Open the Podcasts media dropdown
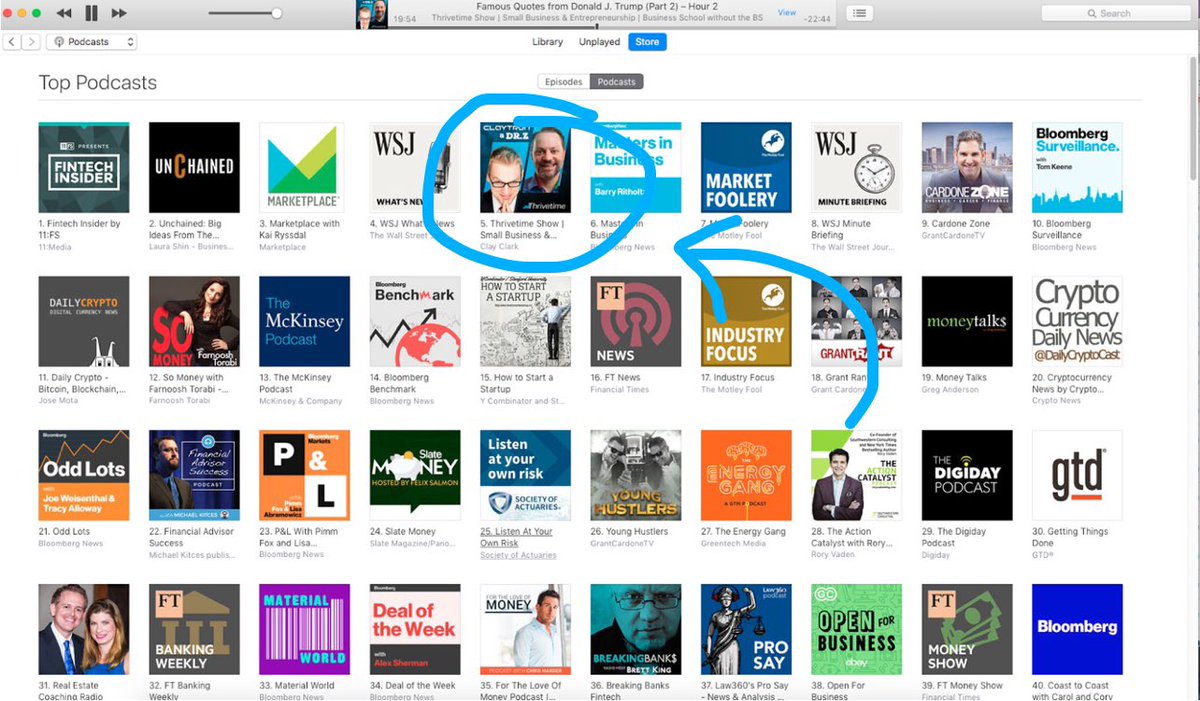The image size is (1200, 701). tap(91, 42)
